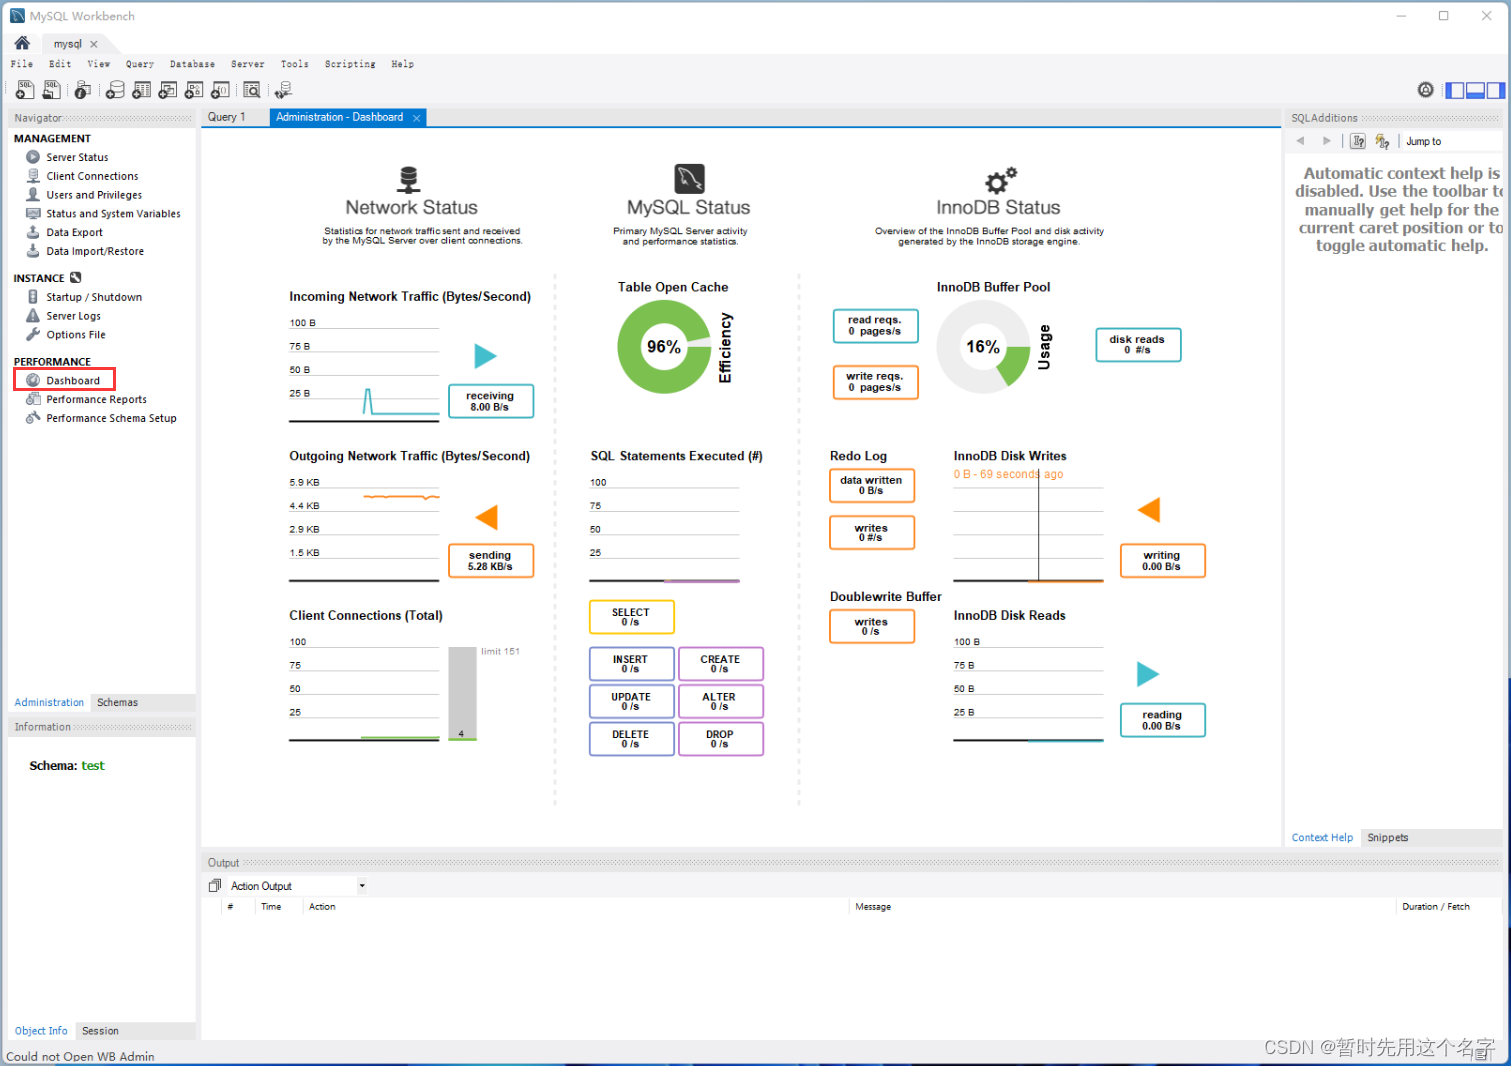Click the receiving 8.00 B/s box
Viewport: 1511px width, 1066px height.
(490, 401)
